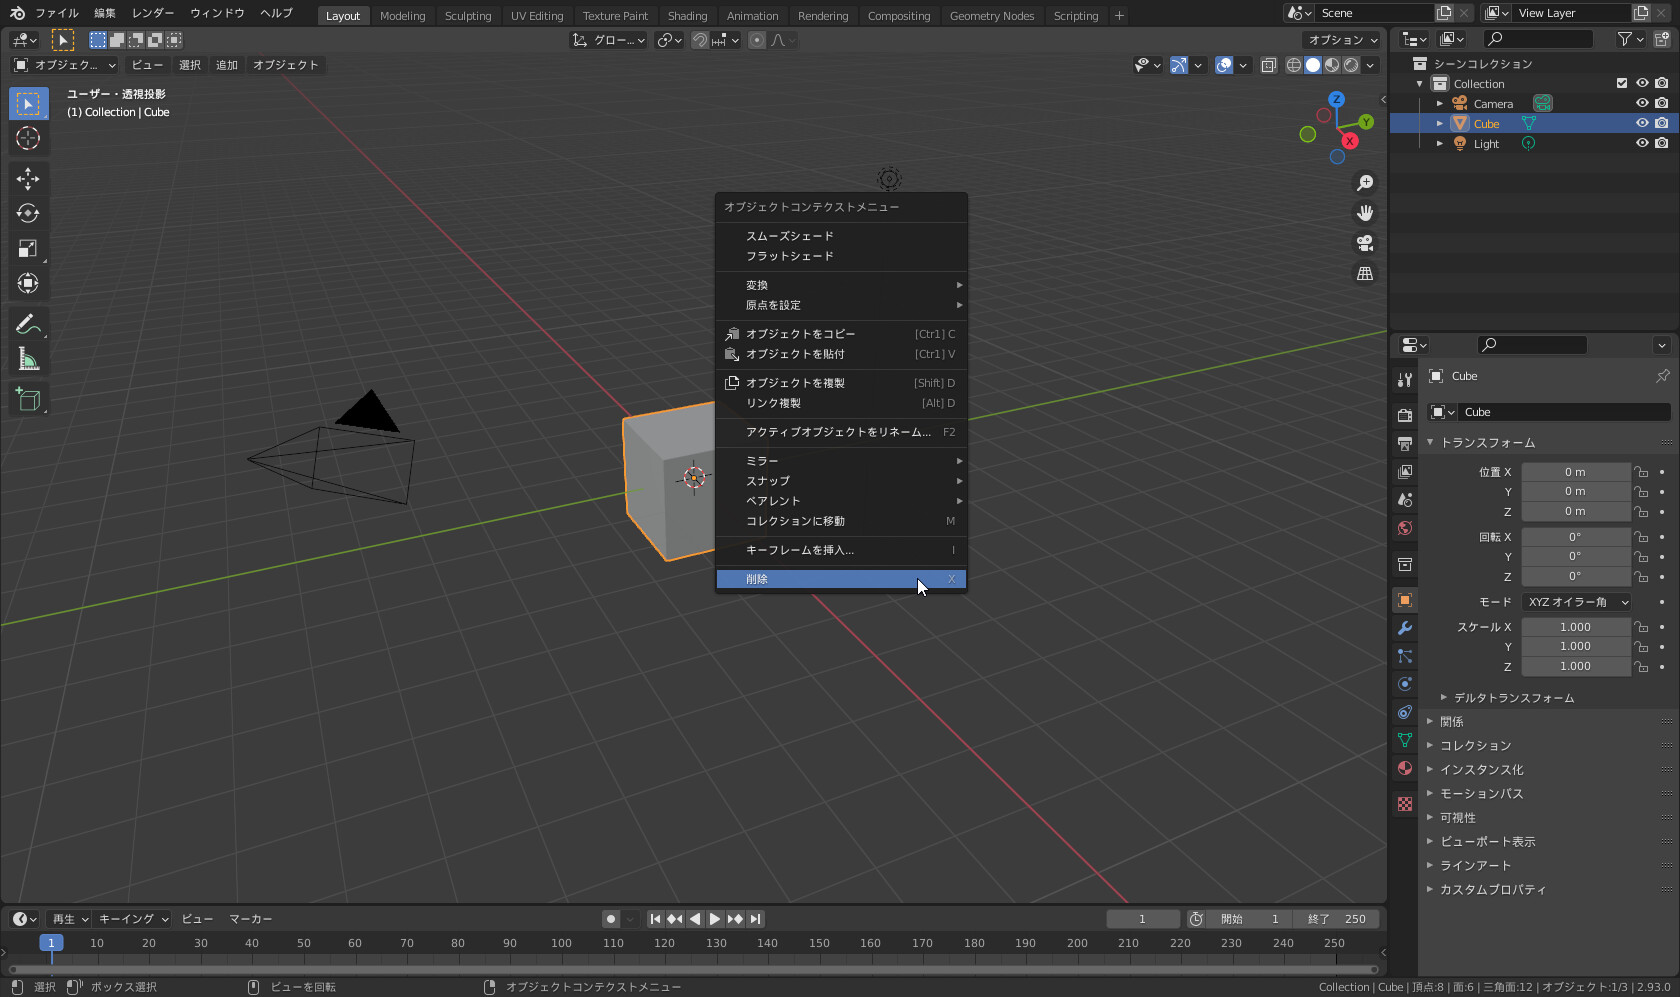
Task: Hide the Camera in the outliner
Action: pos(1642,103)
